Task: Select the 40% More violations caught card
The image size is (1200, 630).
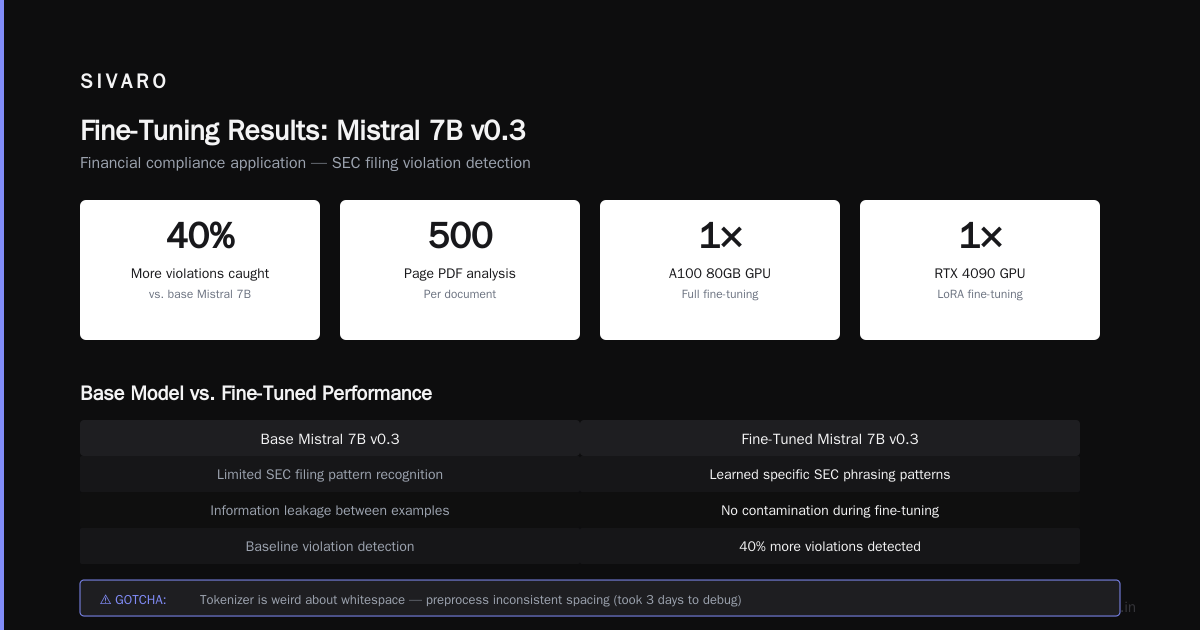Action: [200, 270]
